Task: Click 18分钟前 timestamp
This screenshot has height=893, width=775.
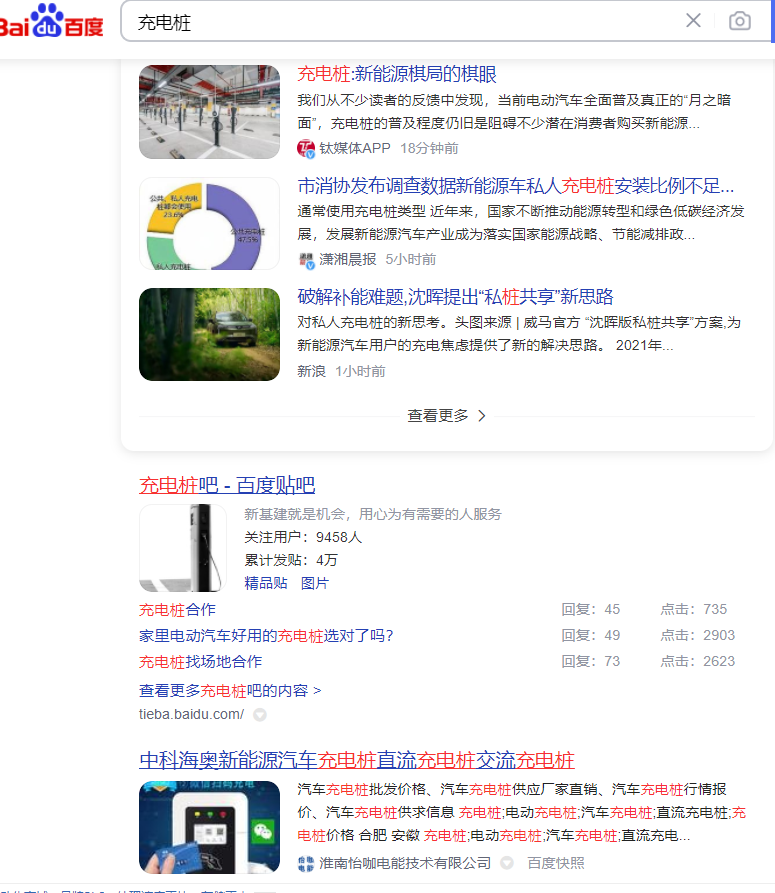Action: coord(429,149)
